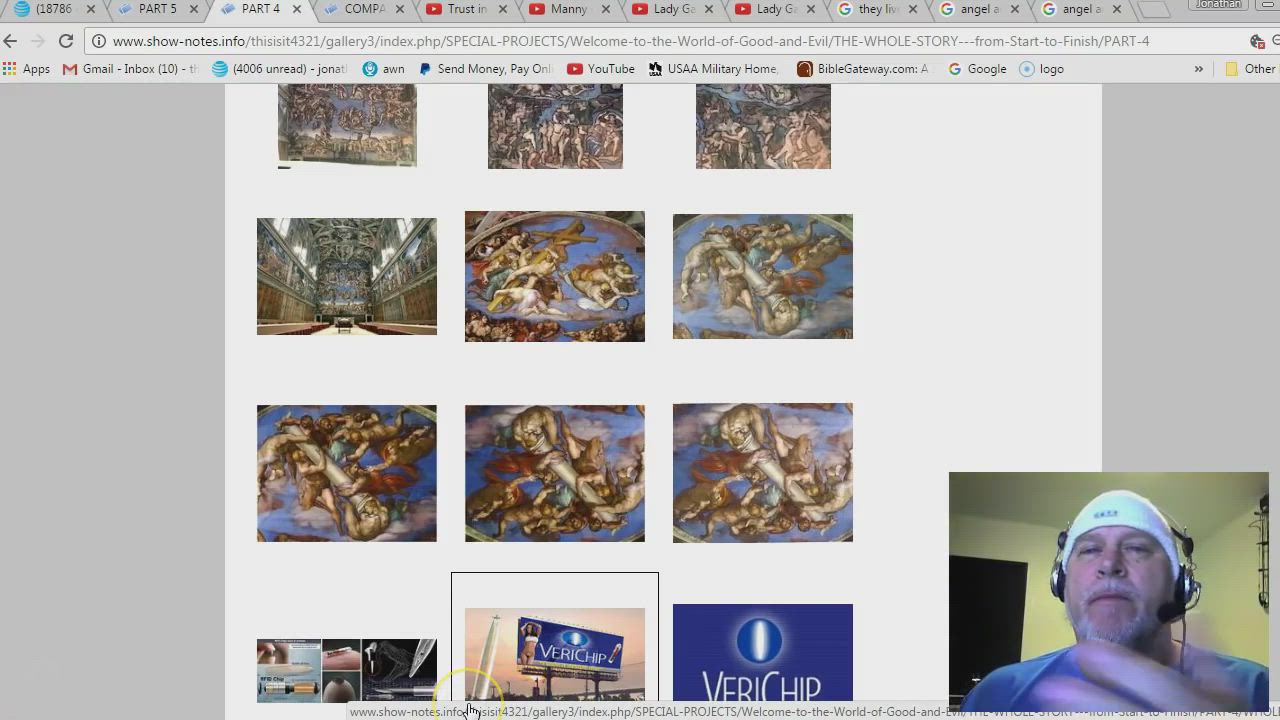Screen dimensions: 1280x720
Task: Open the VeriChip billboard thumbnail
Action: pos(555,654)
